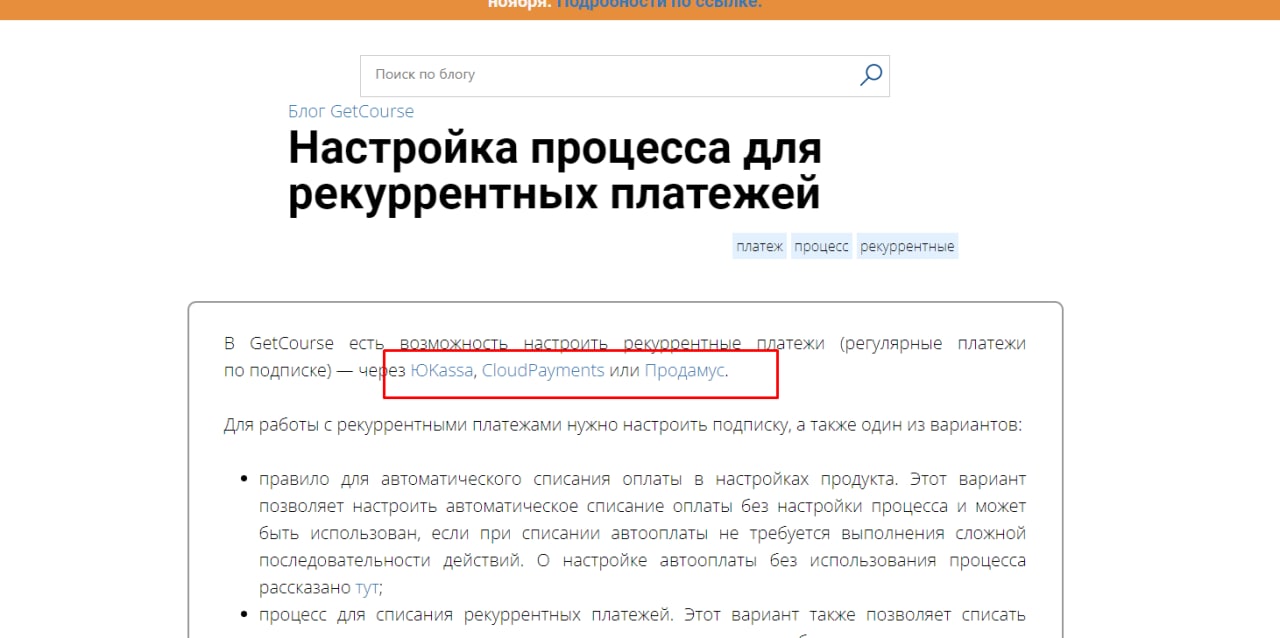Click the heading 'Настройка процесса для рекуррентных платежей'
The image size is (1280, 638).
(x=555, y=171)
